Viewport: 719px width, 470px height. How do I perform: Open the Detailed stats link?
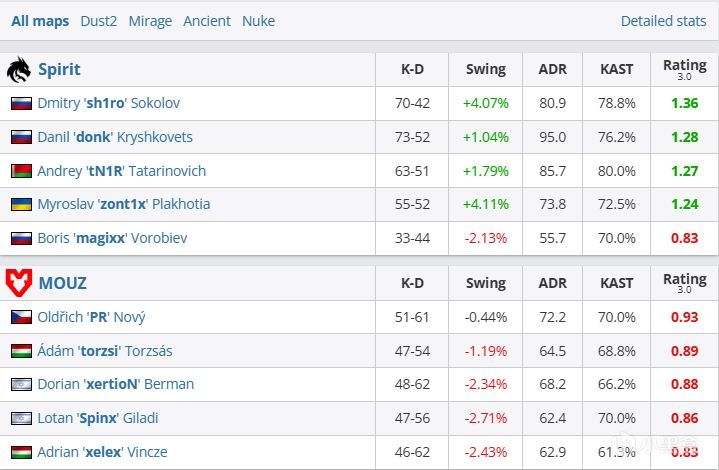[663, 21]
